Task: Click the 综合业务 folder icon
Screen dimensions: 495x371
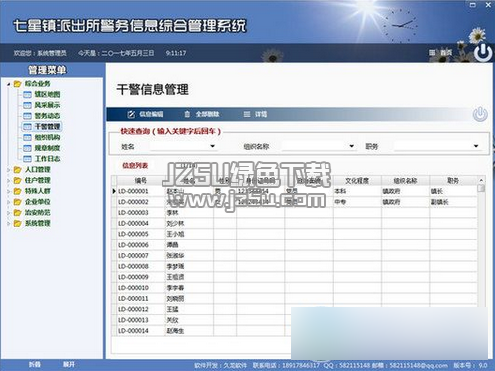Action: (18, 84)
